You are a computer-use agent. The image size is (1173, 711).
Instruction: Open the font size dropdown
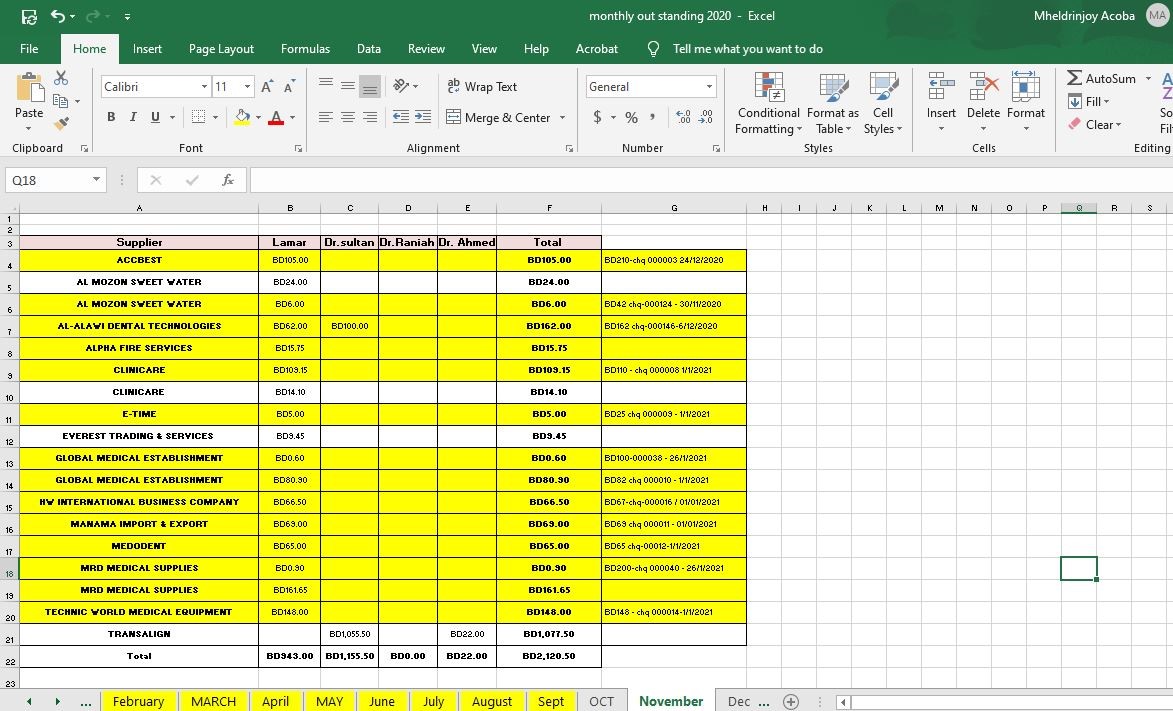[247, 87]
